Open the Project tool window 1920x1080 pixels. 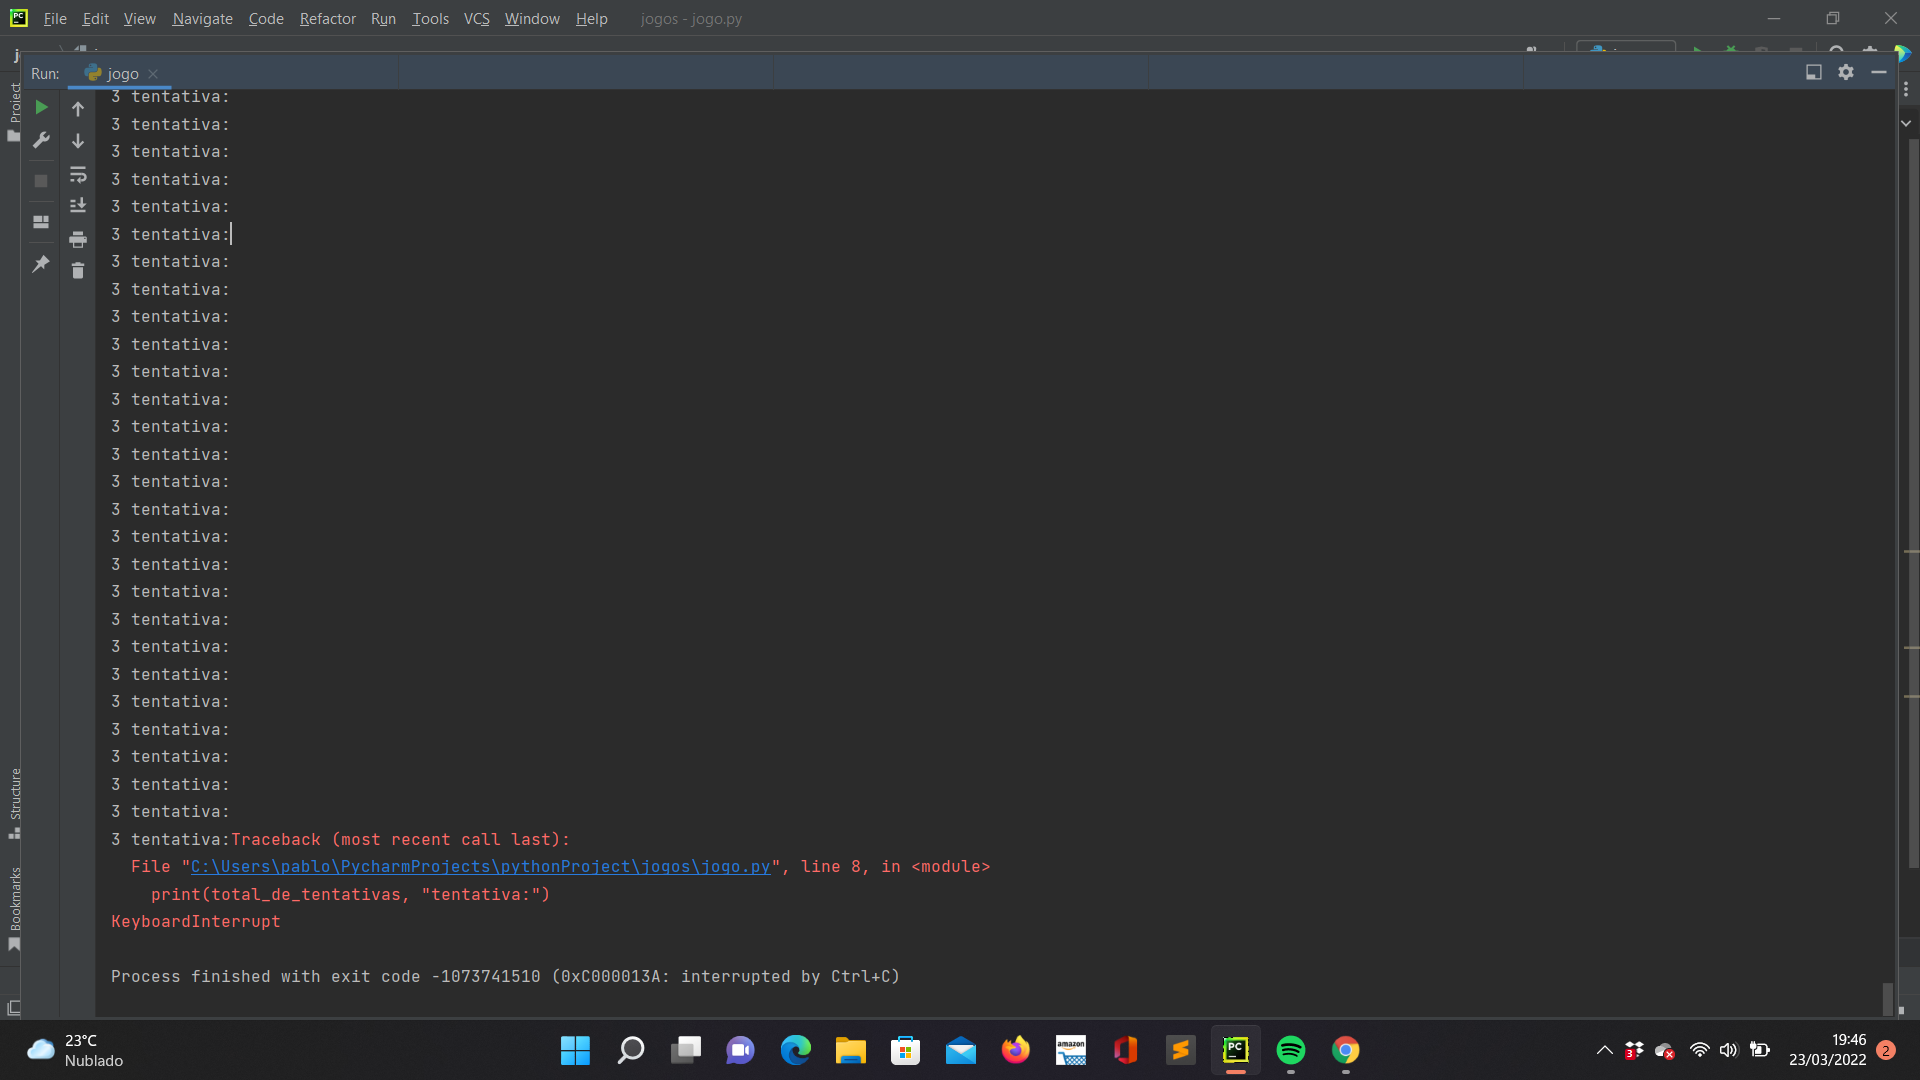[x=14, y=110]
